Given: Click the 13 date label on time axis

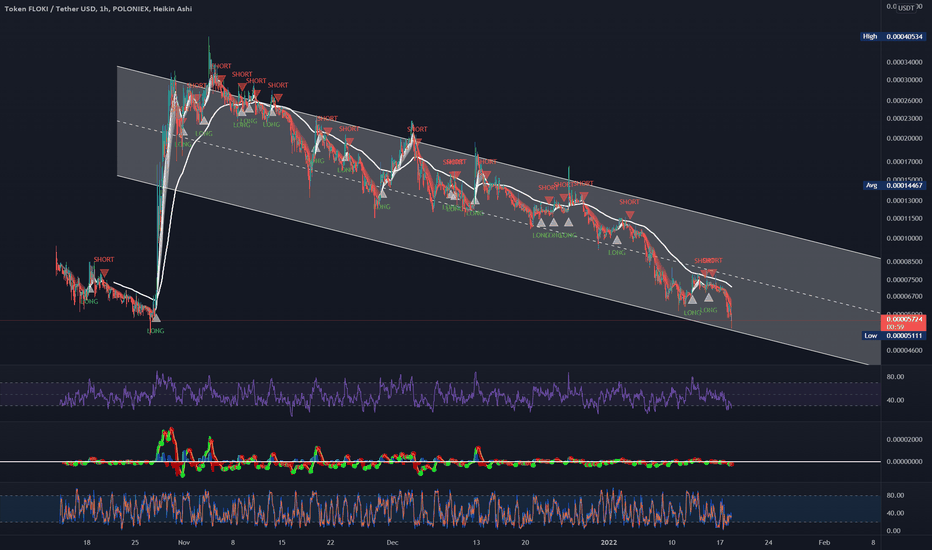Looking at the screenshot, I should (476, 542).
